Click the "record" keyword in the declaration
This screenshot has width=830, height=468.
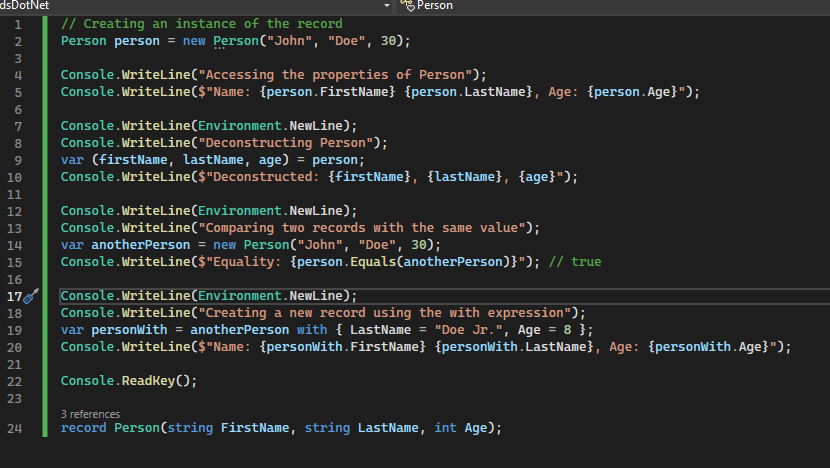tap(83, 428)
